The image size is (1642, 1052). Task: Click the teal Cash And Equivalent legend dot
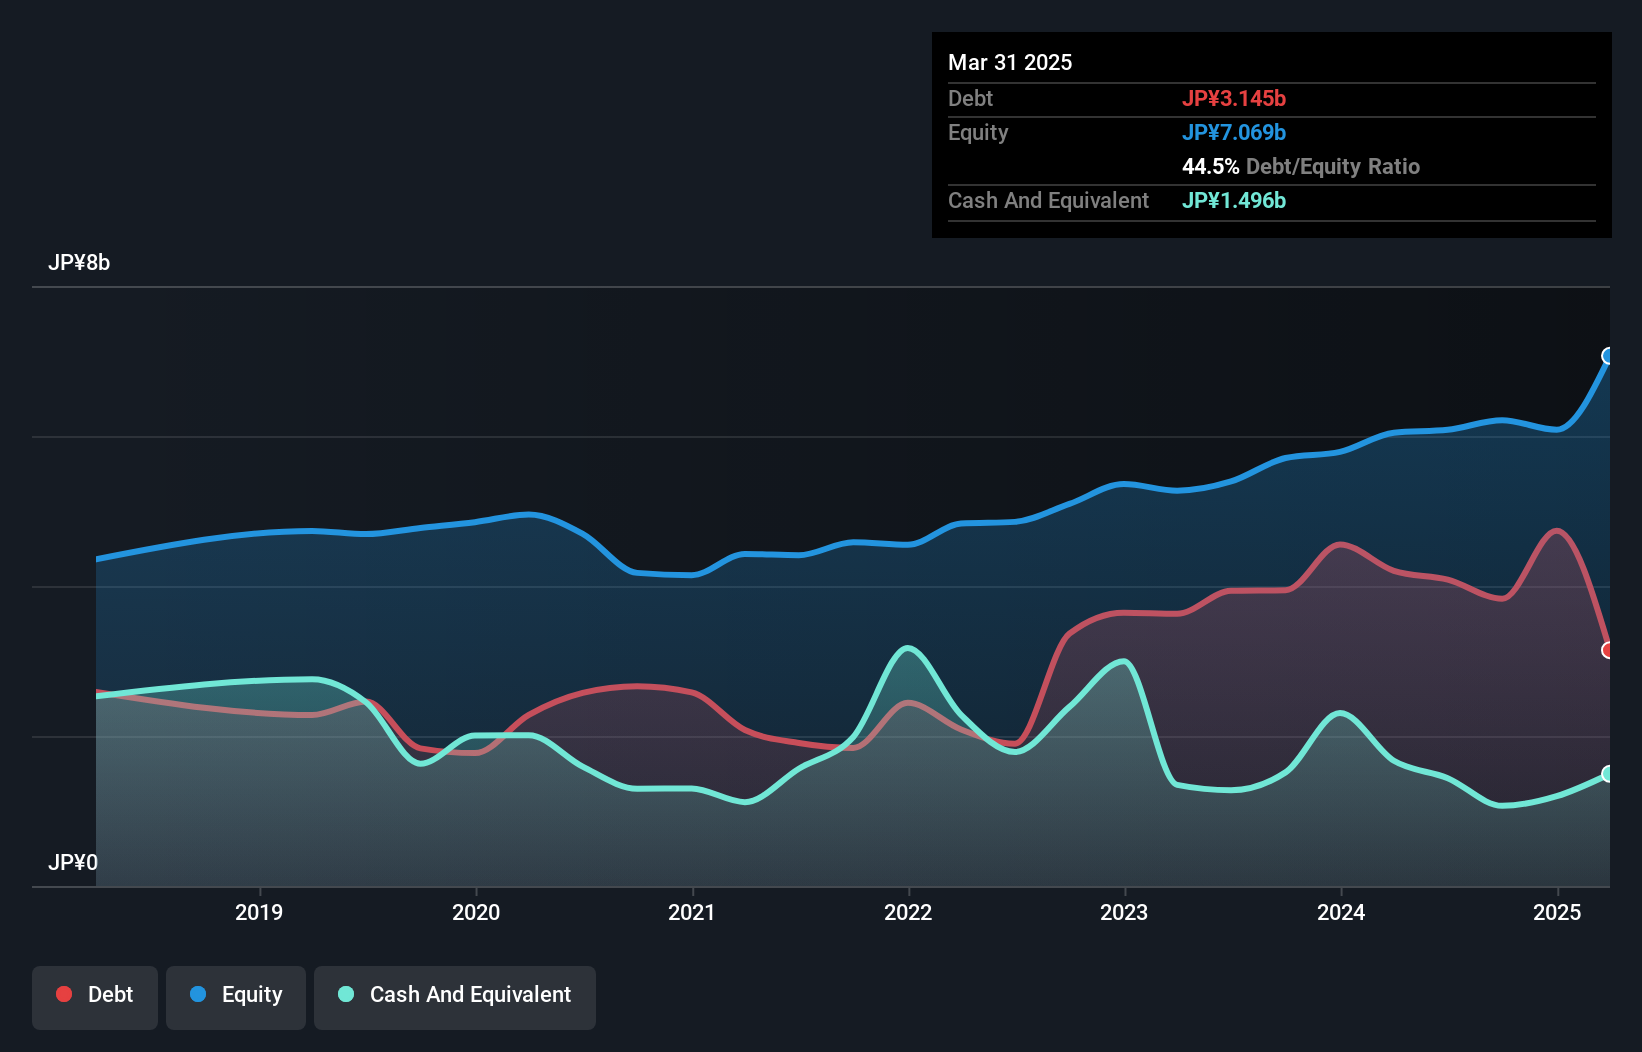pos(346,994)
